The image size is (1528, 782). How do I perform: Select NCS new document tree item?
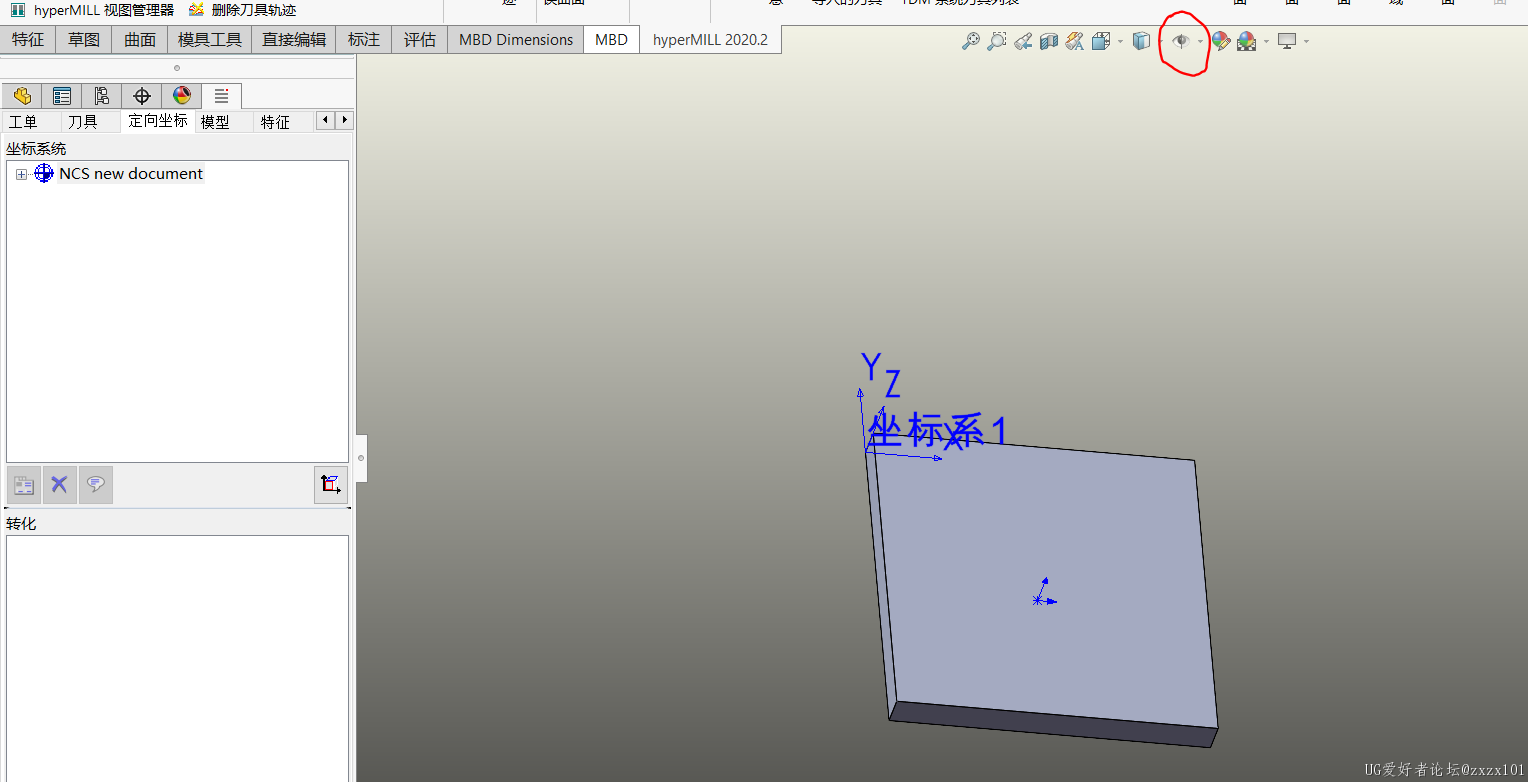(130, 174)
